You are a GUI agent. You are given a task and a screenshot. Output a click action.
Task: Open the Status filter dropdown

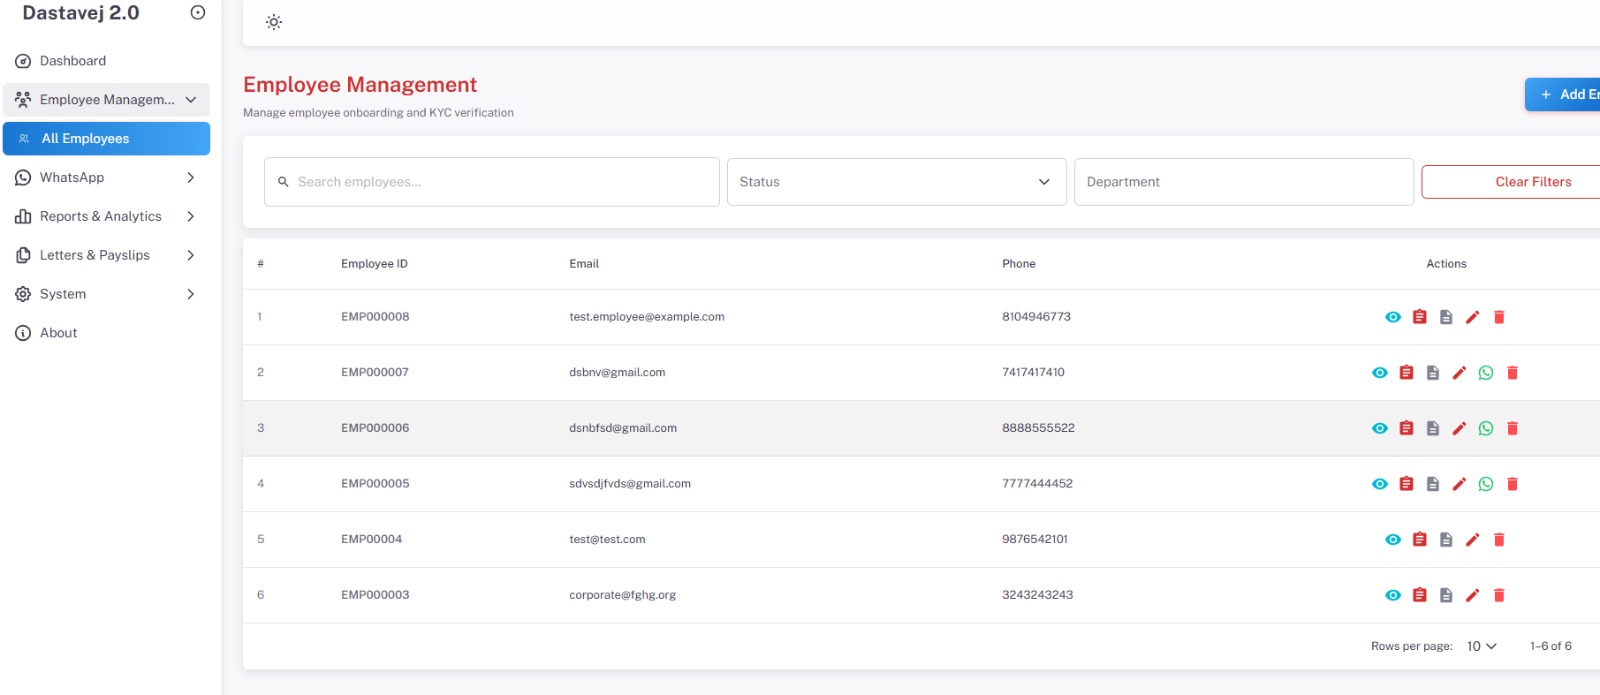tap(896, 182)
